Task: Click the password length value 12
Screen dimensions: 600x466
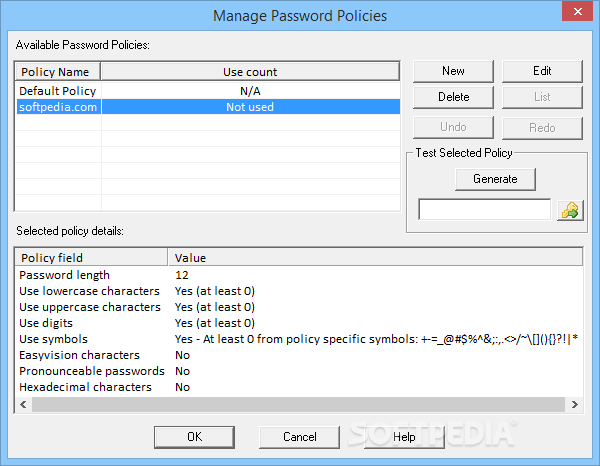Action: pyautogui.click(x=182, y=275)
